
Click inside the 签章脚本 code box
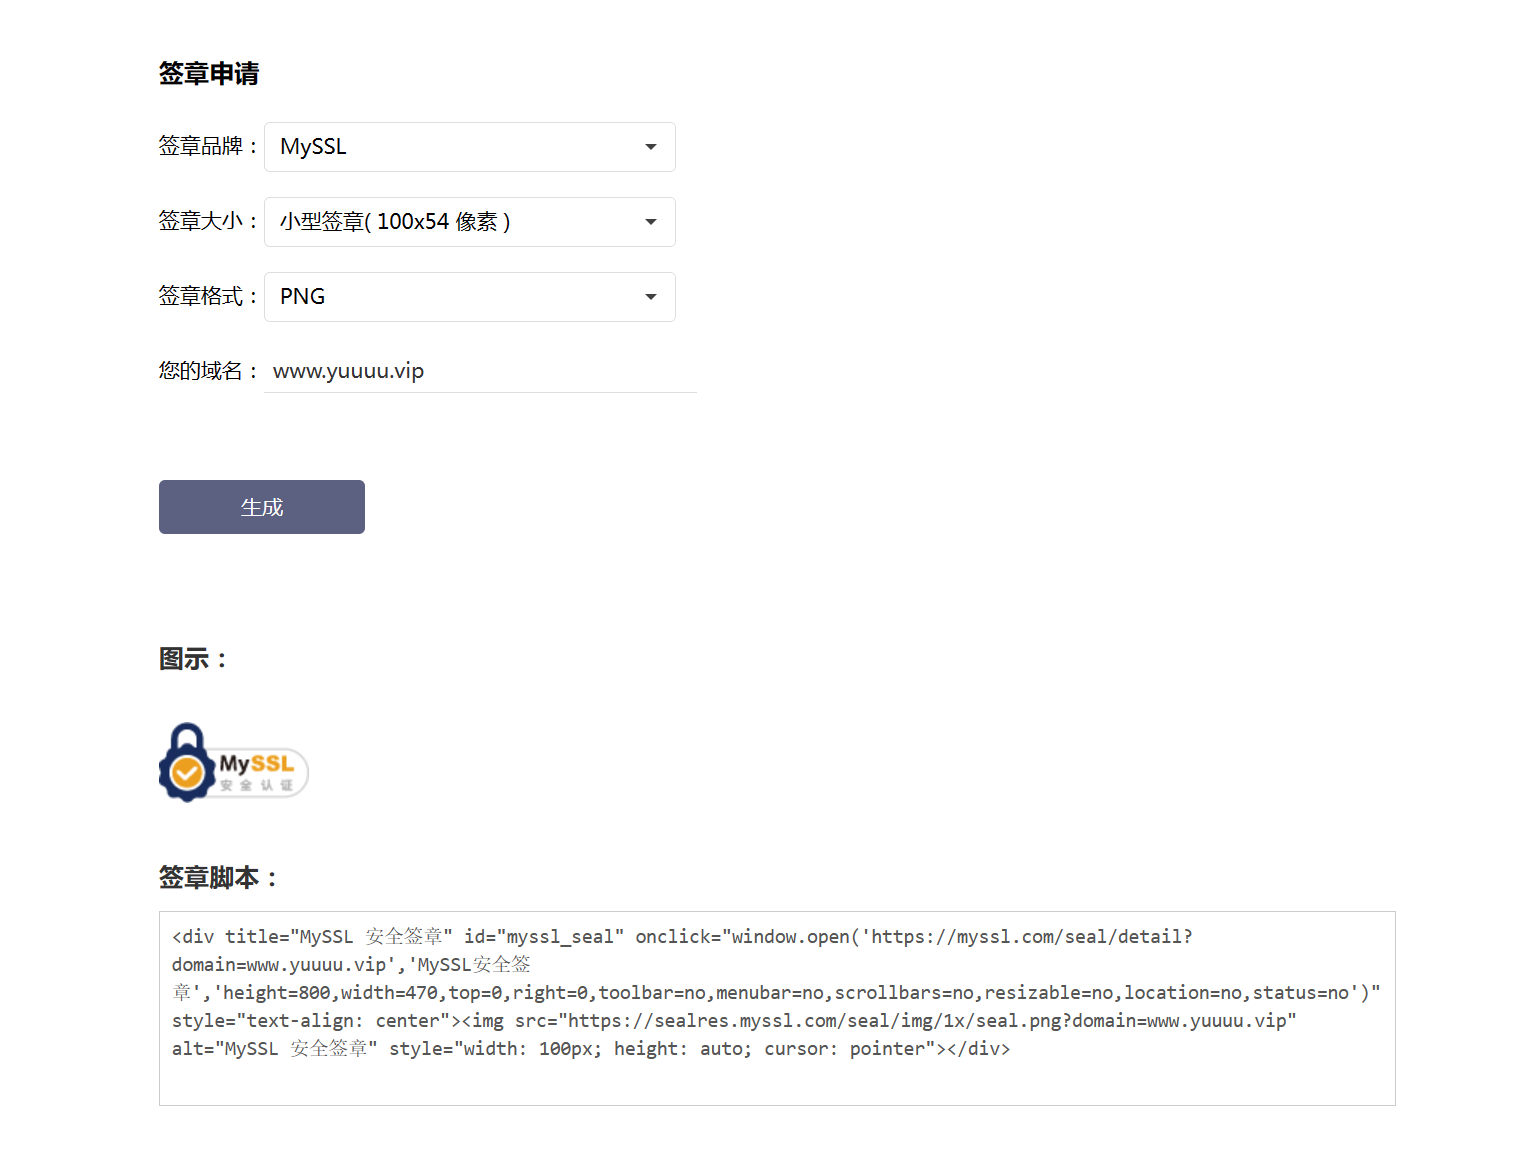pos(777,1008)
